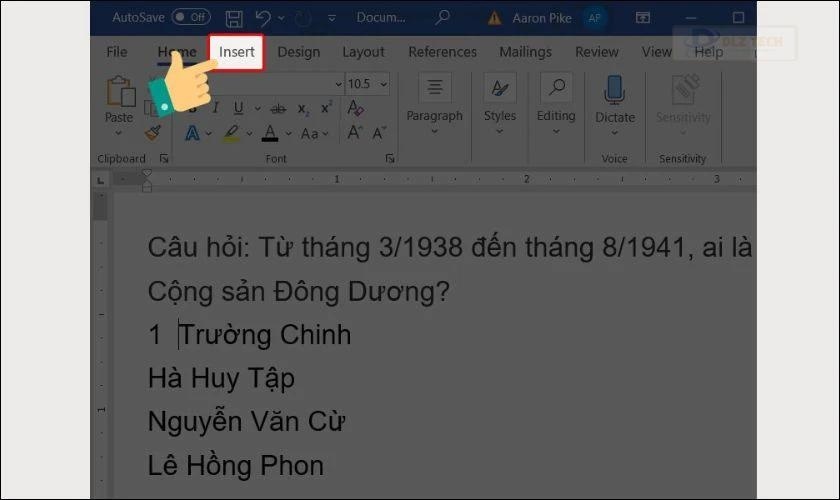Click the tab selector at ruler corner
Image resolution: width=840 pixels, height=500 pixels.
101,181
